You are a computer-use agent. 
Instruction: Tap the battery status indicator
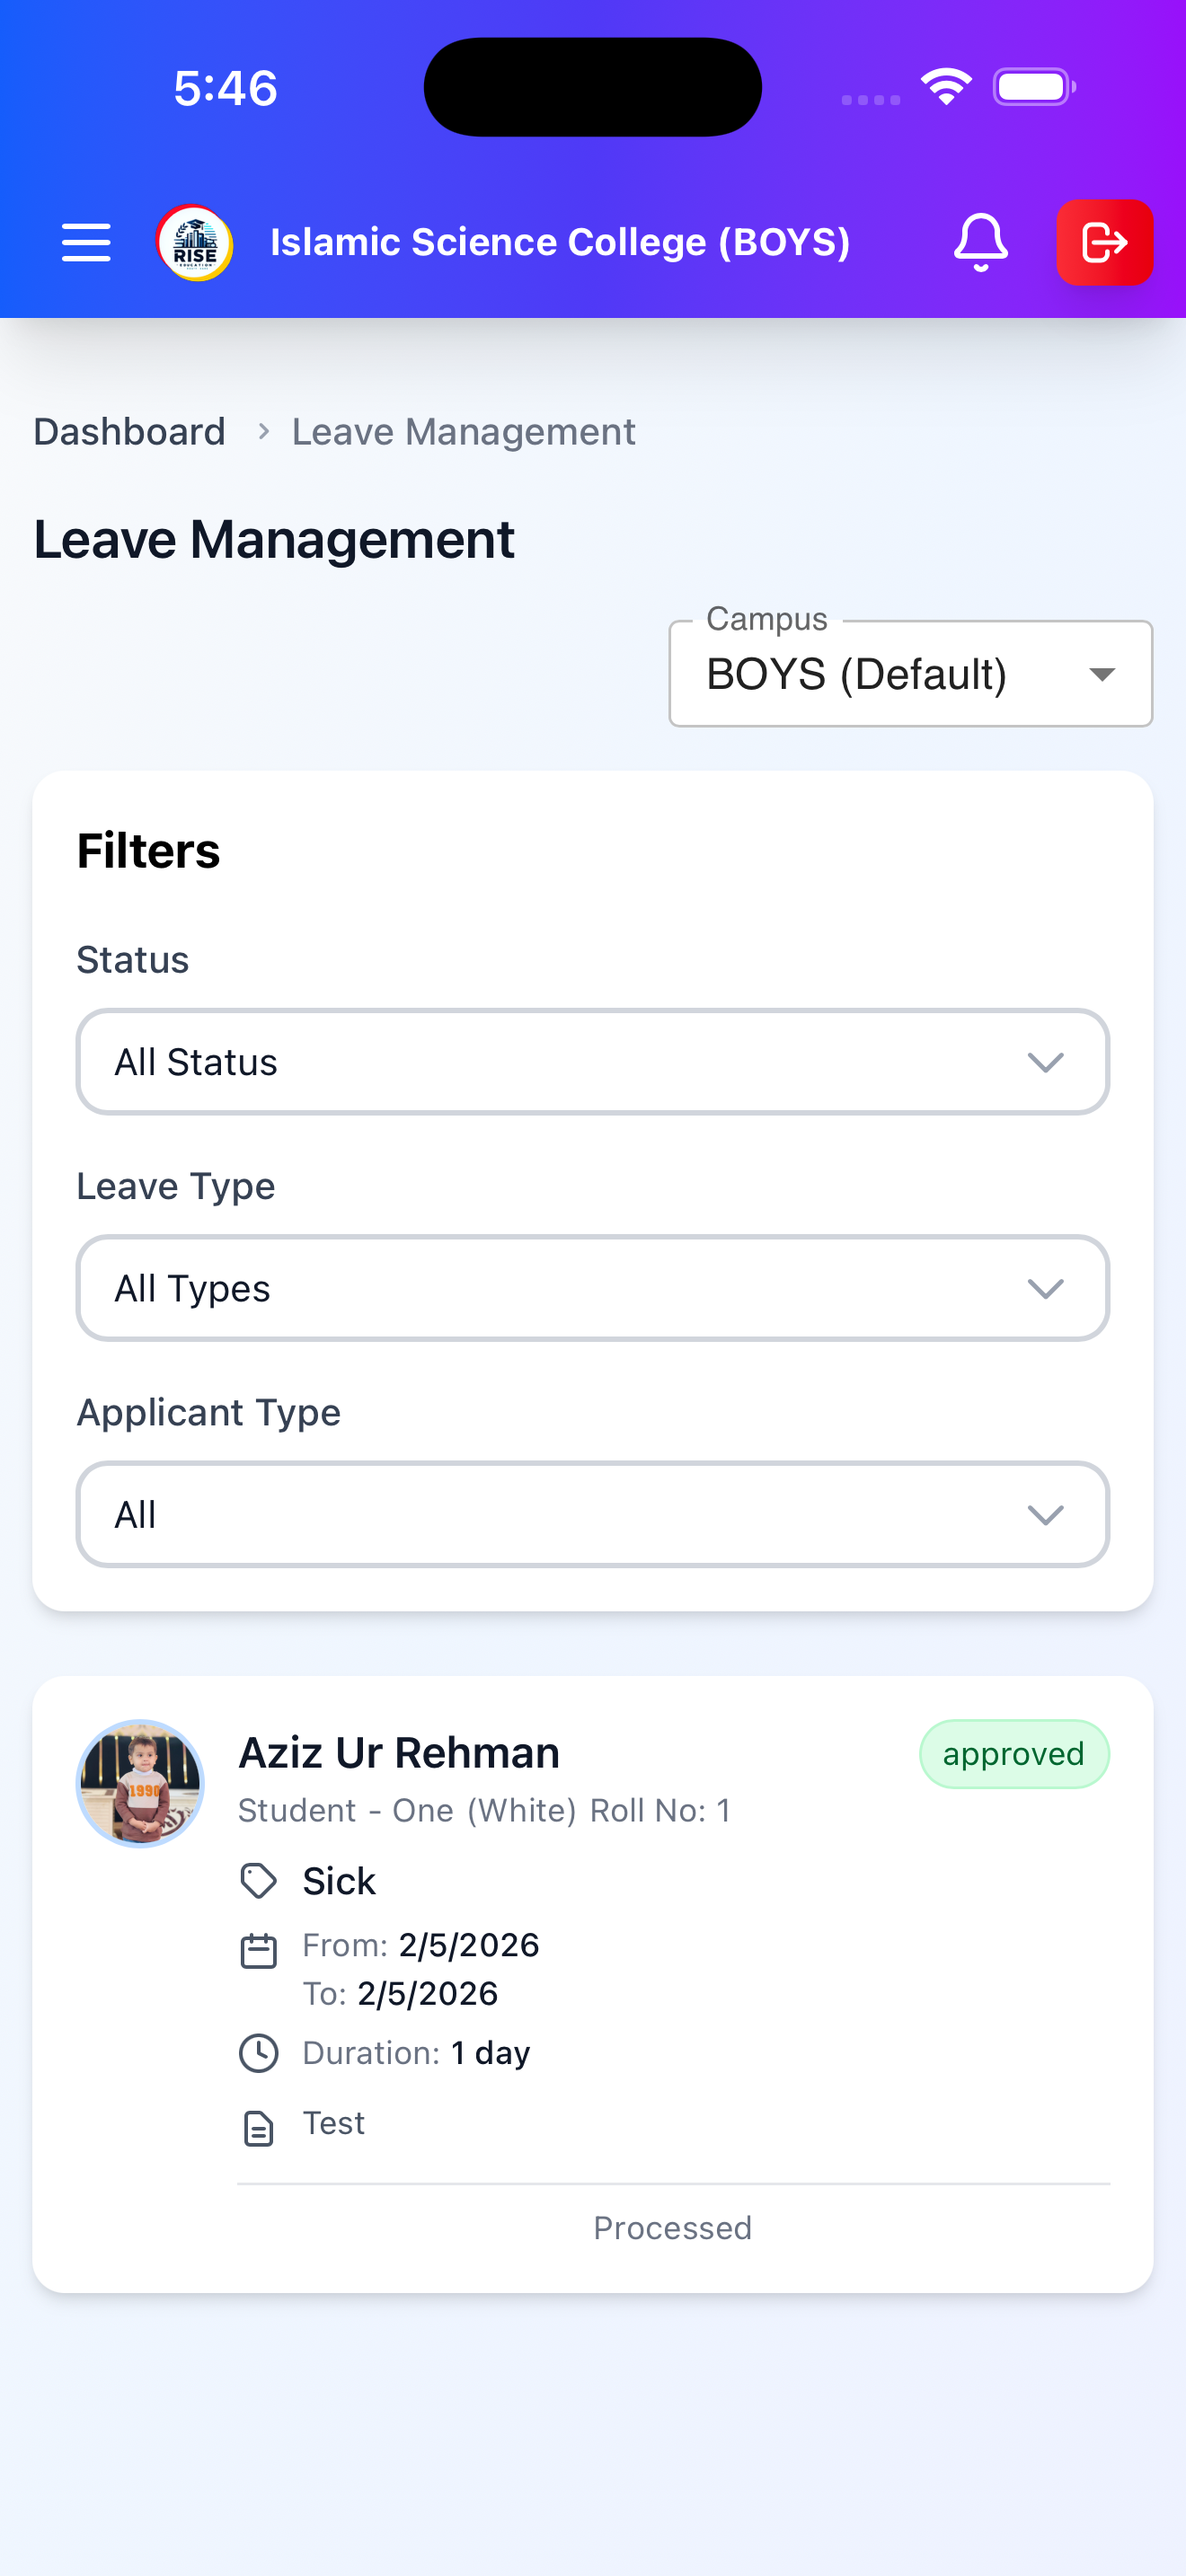point(1034,87)
